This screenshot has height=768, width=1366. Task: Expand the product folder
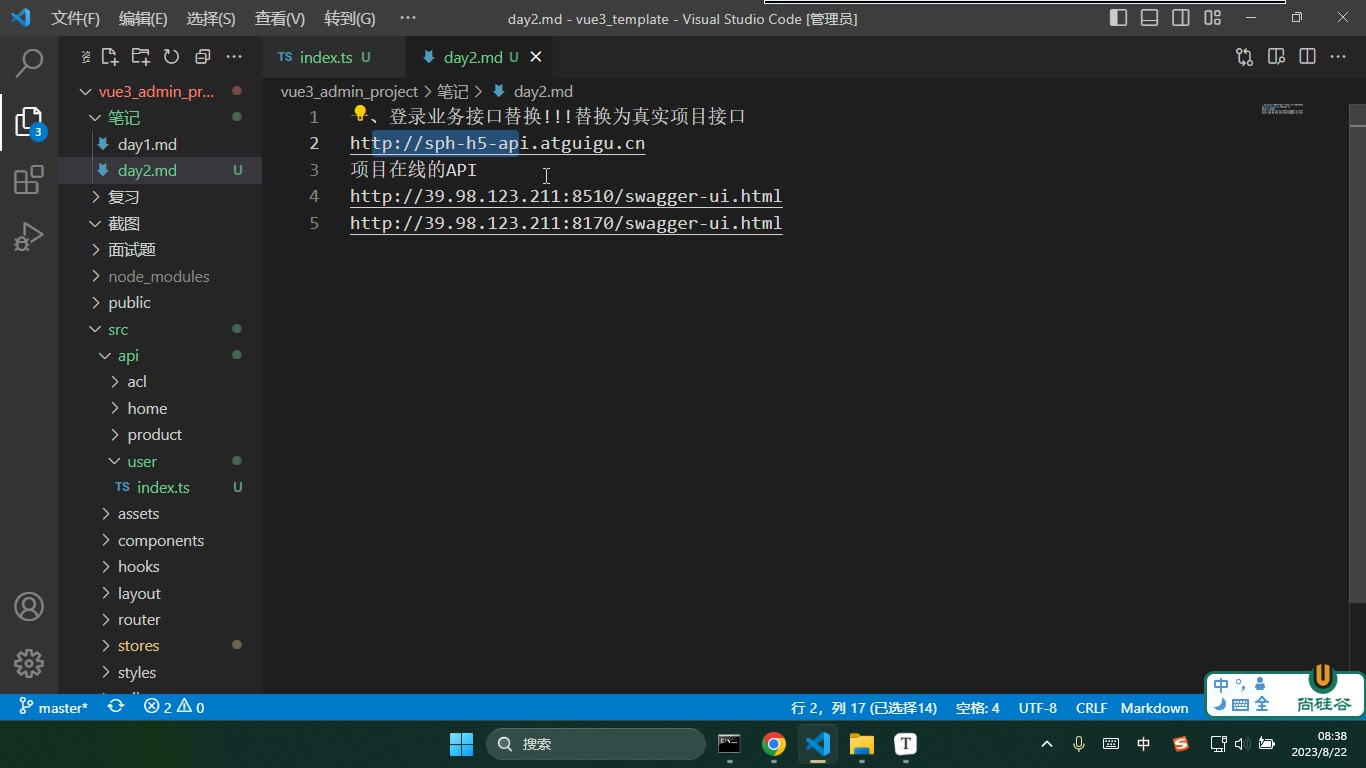coord(160,435)
